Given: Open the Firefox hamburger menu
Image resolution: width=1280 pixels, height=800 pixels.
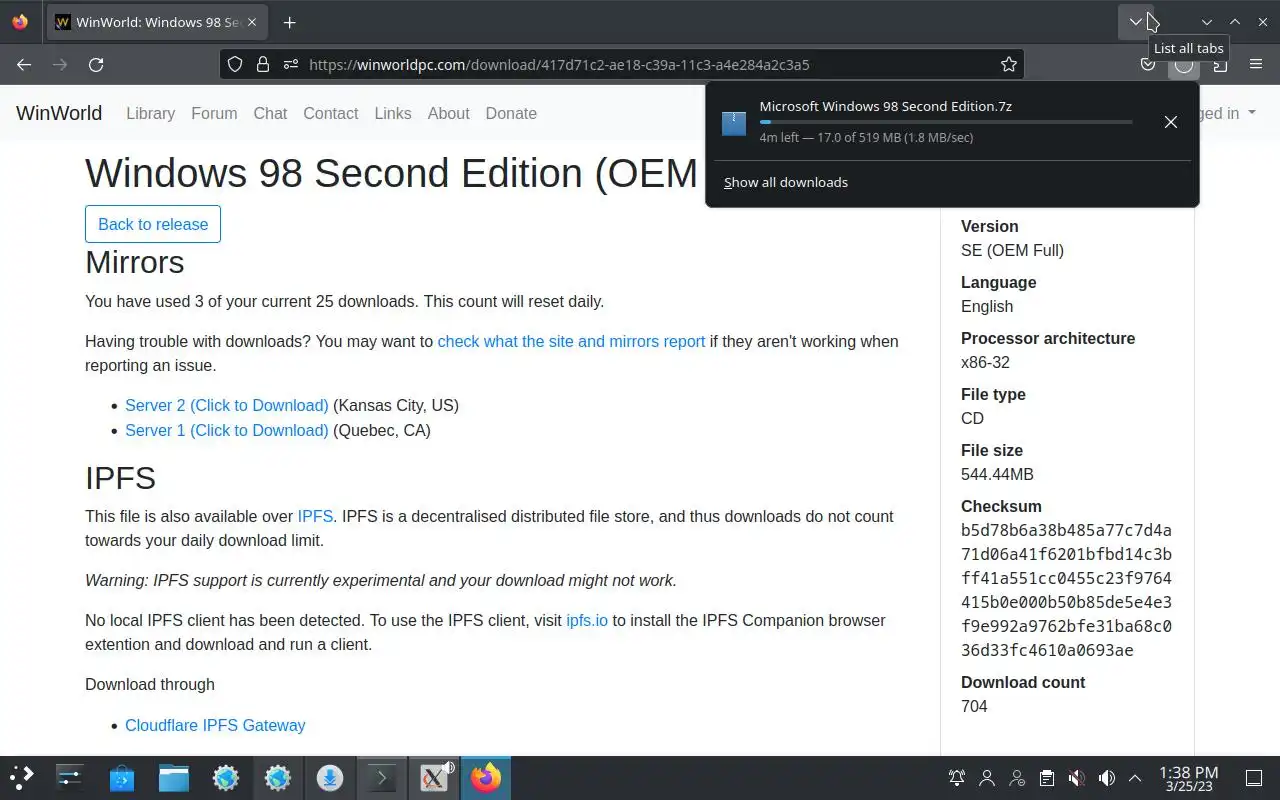Looking at the screenshot, I should 1256,64.
